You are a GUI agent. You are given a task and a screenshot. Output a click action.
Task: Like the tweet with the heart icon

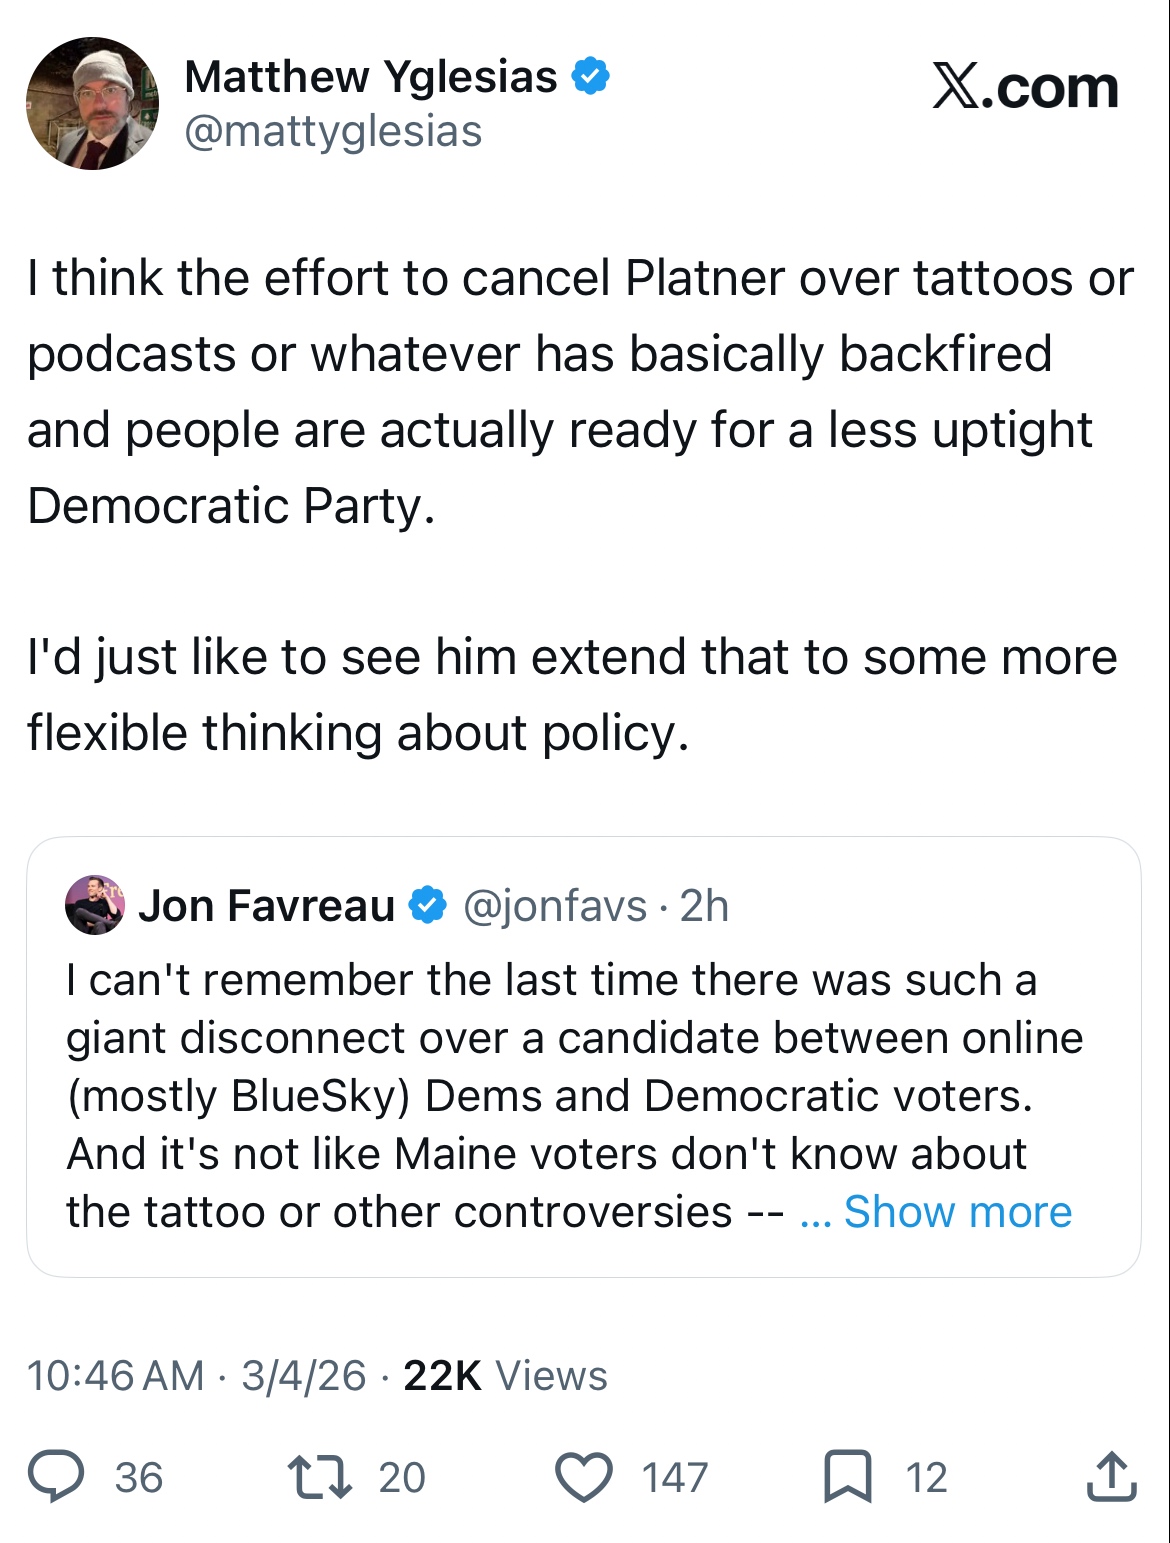584,1478
